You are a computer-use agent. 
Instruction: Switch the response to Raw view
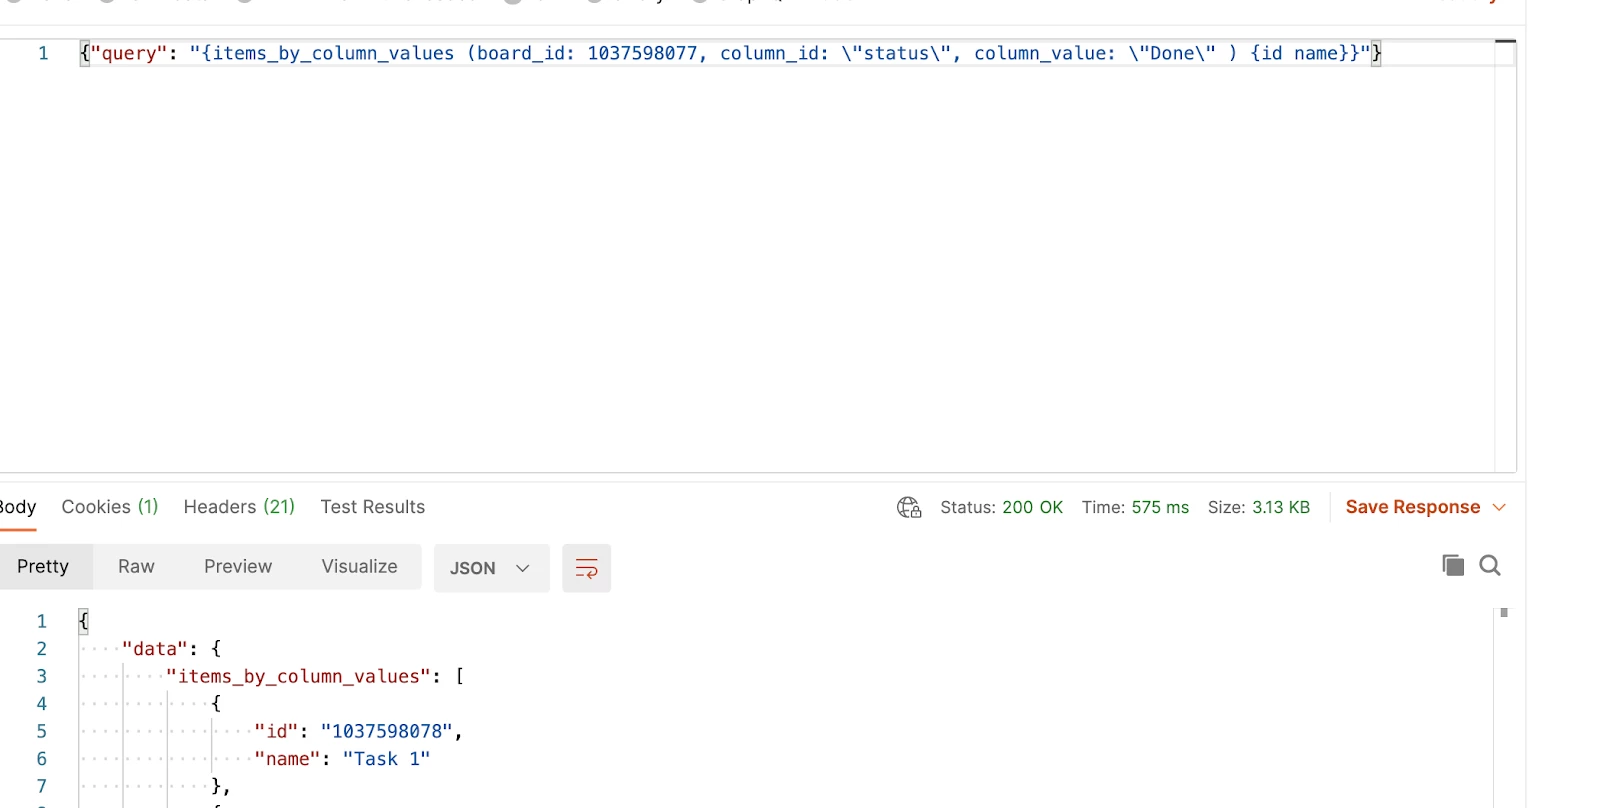136,567
